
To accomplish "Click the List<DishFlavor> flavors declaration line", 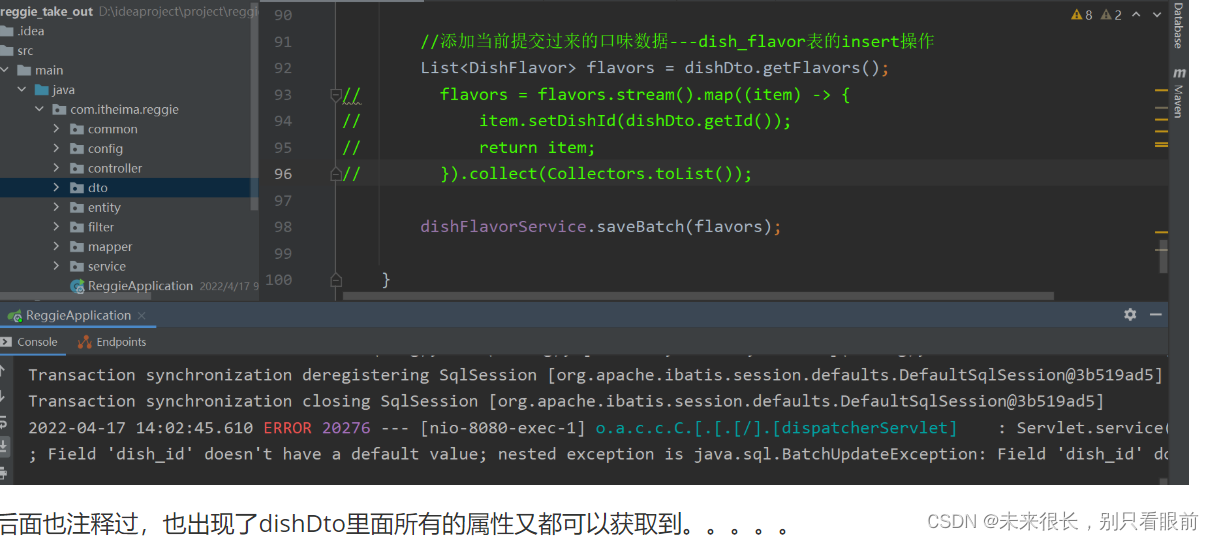I will coord(654,68).
